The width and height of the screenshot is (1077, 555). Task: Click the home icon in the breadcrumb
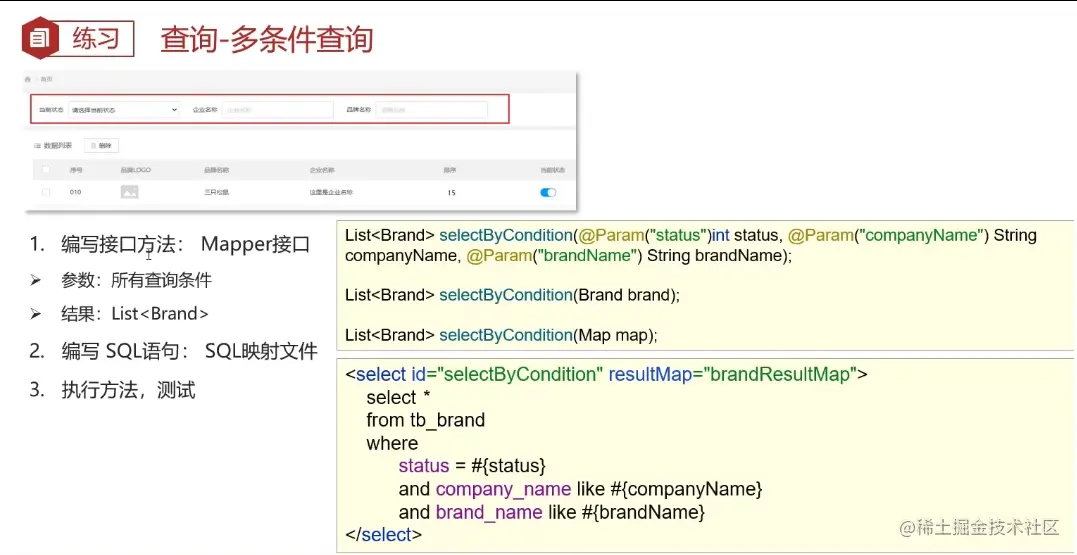point(27,80)
